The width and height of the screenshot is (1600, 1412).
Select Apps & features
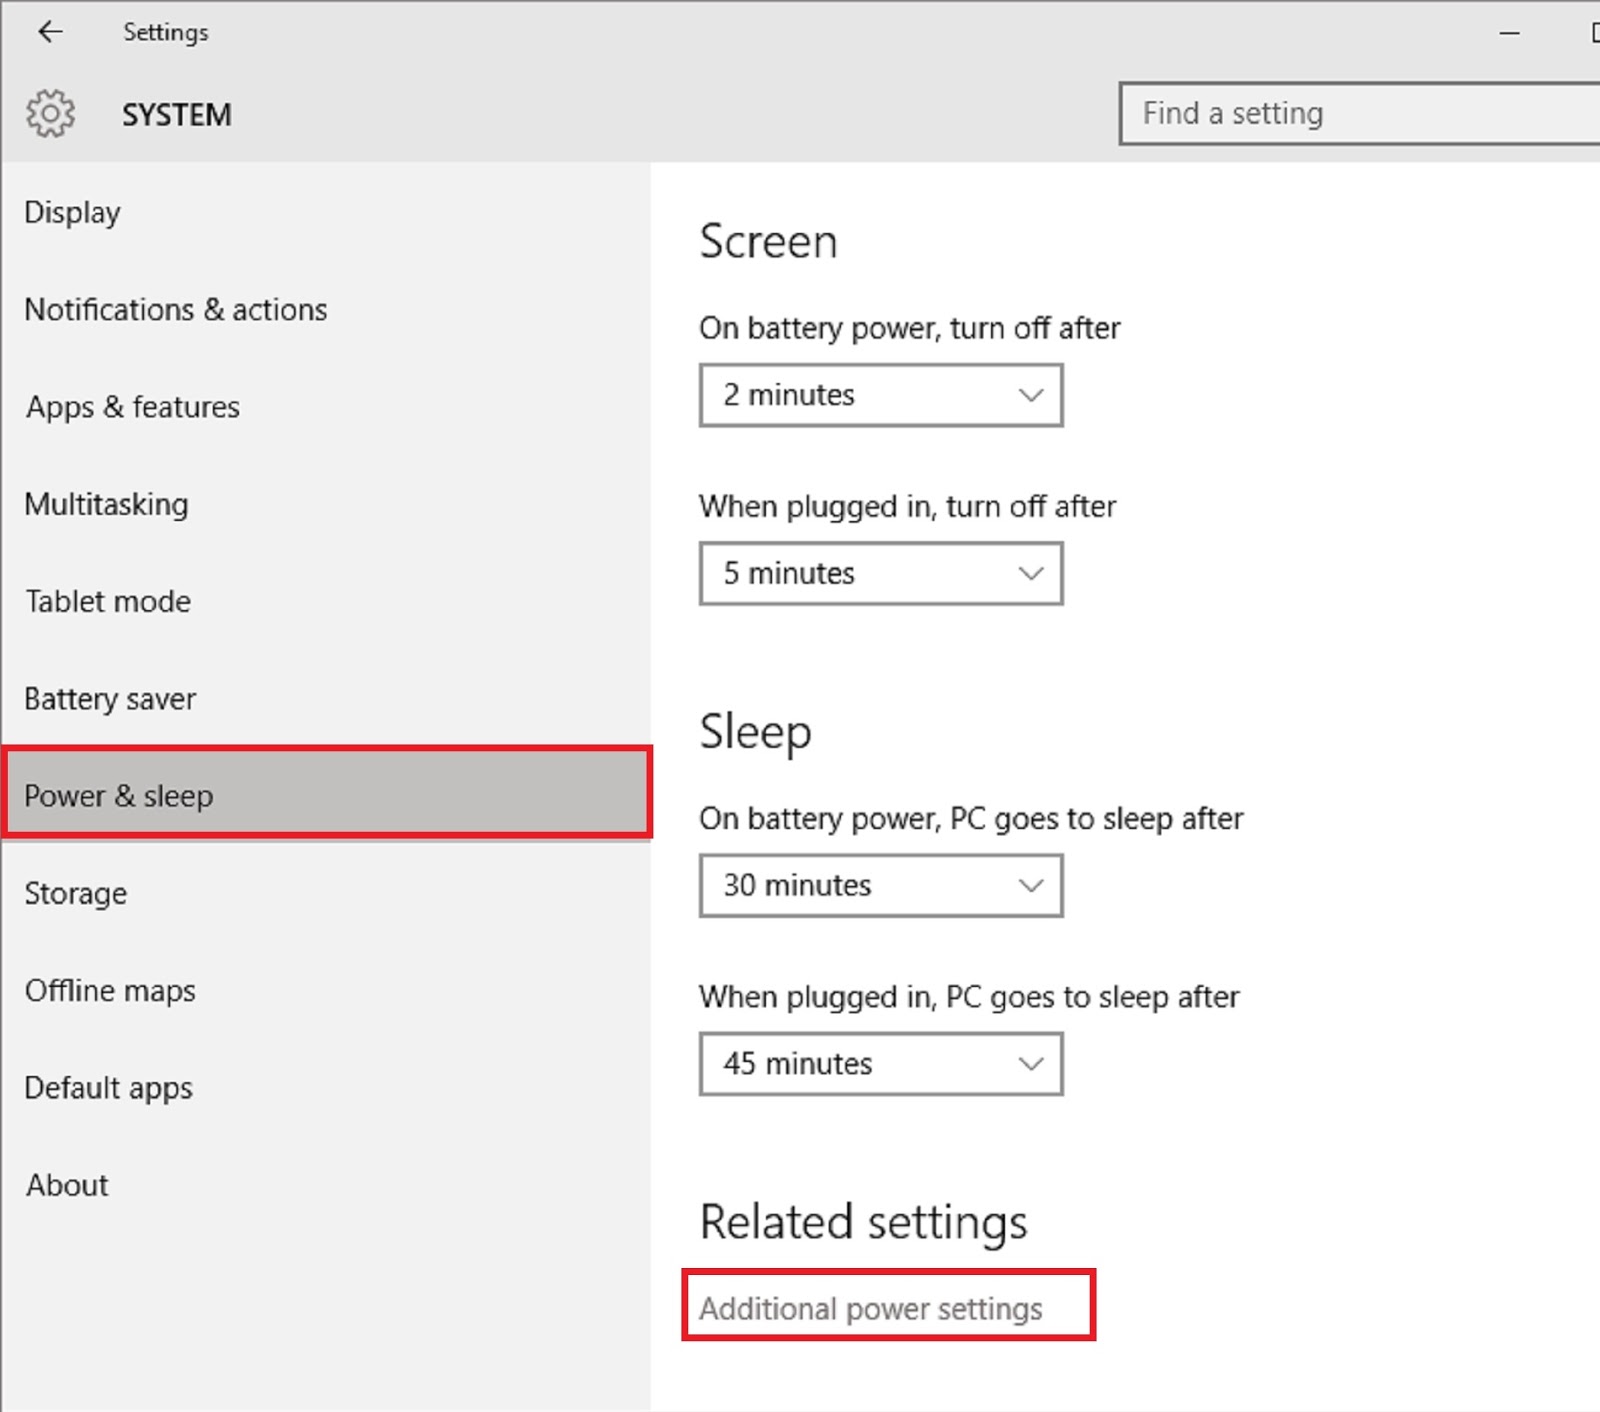point(131,407)
